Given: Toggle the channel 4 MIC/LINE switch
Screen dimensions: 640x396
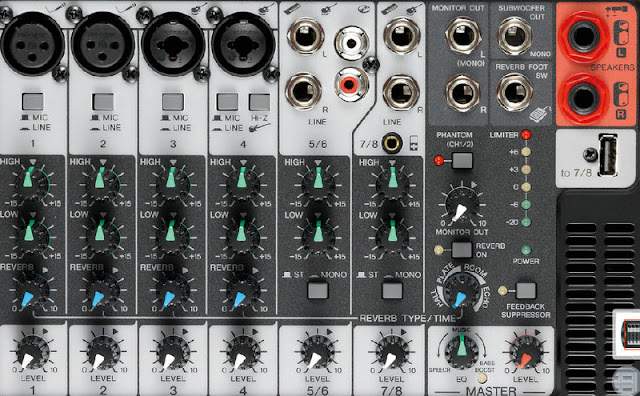Looking at the screenshot, I should 227,102.
